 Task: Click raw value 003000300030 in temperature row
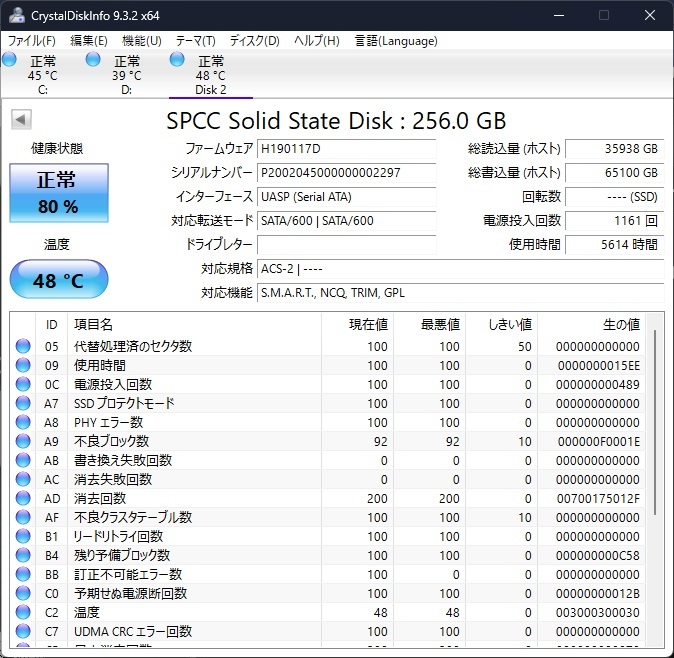(x=597, y=612)
